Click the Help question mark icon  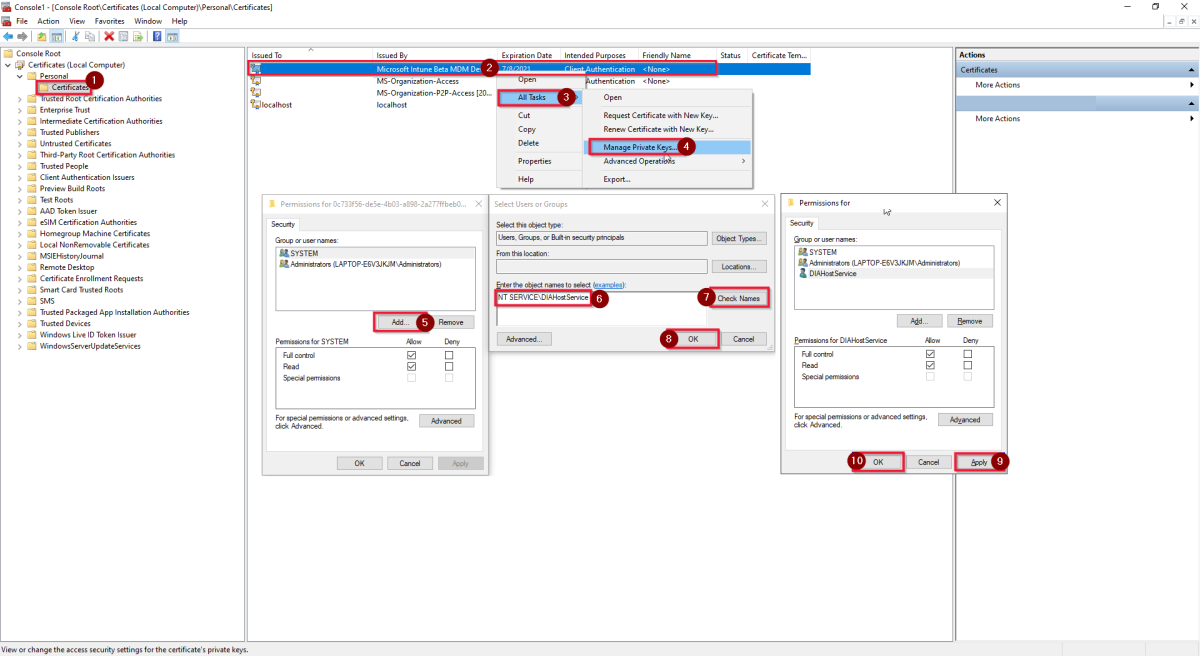tap(157, 37)
